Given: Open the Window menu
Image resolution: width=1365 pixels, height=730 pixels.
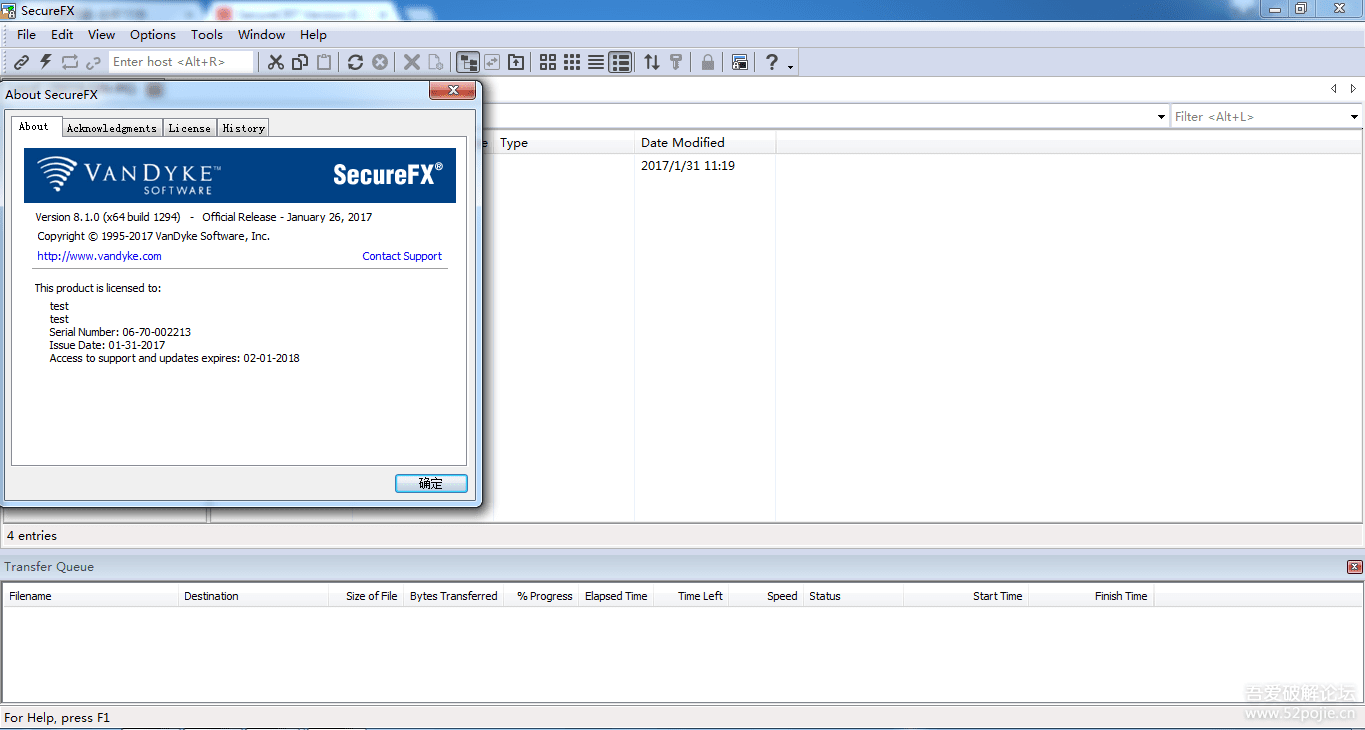Looking at the screenshot, I should (262, 35).
